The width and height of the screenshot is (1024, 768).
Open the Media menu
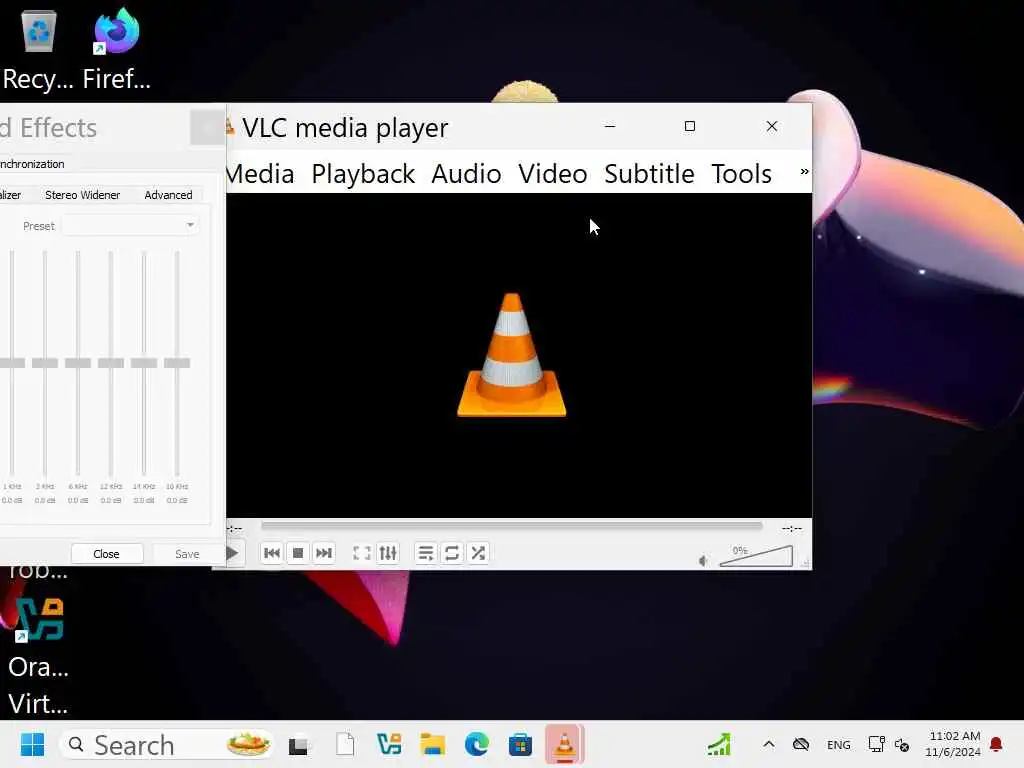pyautogui.click(x=260, y=174)
